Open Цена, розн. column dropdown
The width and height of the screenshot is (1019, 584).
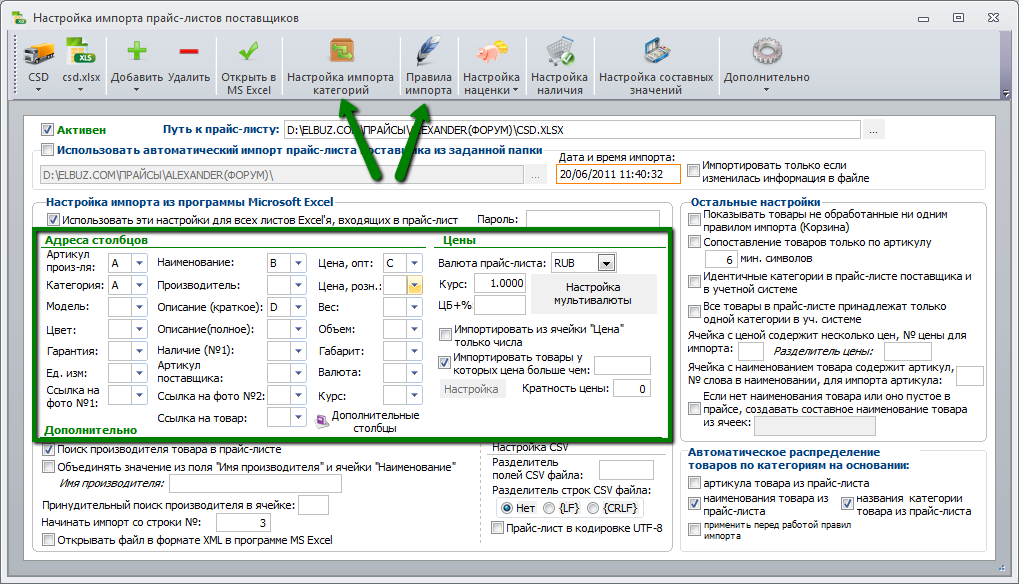(415, 285)
